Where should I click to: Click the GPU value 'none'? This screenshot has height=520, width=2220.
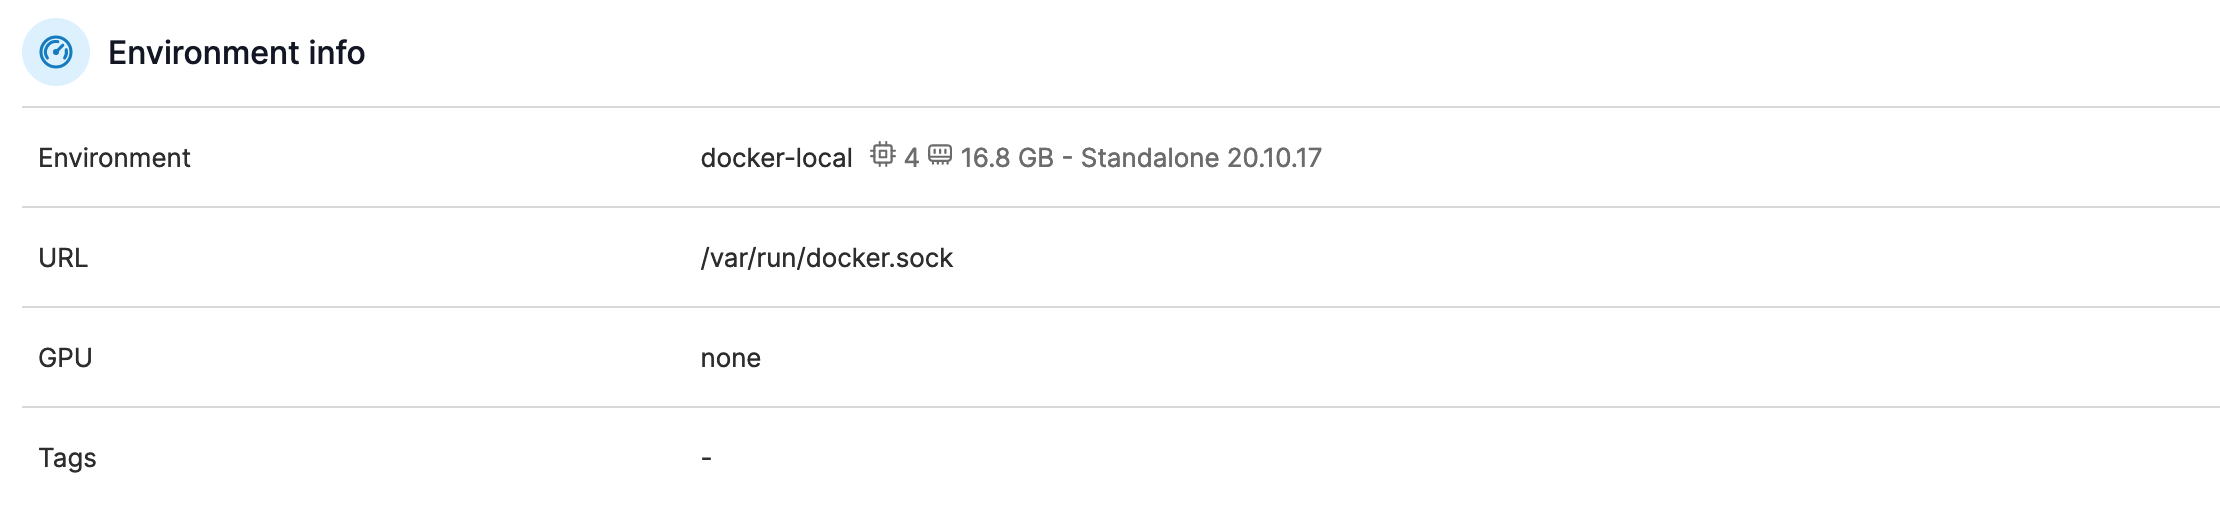point(730,358)
